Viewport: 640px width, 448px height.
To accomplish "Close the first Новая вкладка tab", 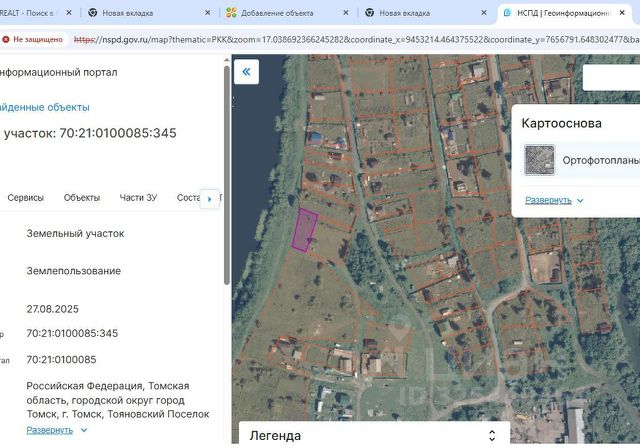I will click(x=207, y=13).
